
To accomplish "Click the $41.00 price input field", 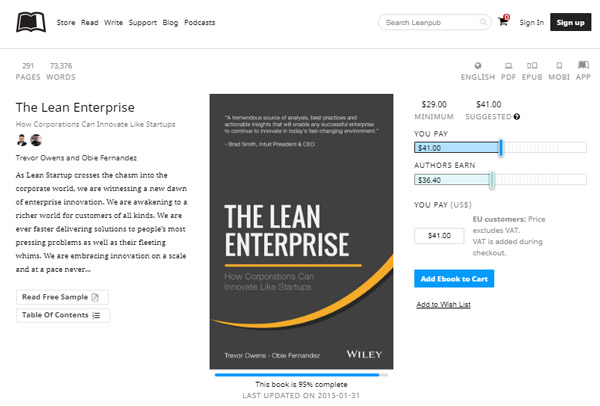I will pyautogui.click(x=439, y=236).
